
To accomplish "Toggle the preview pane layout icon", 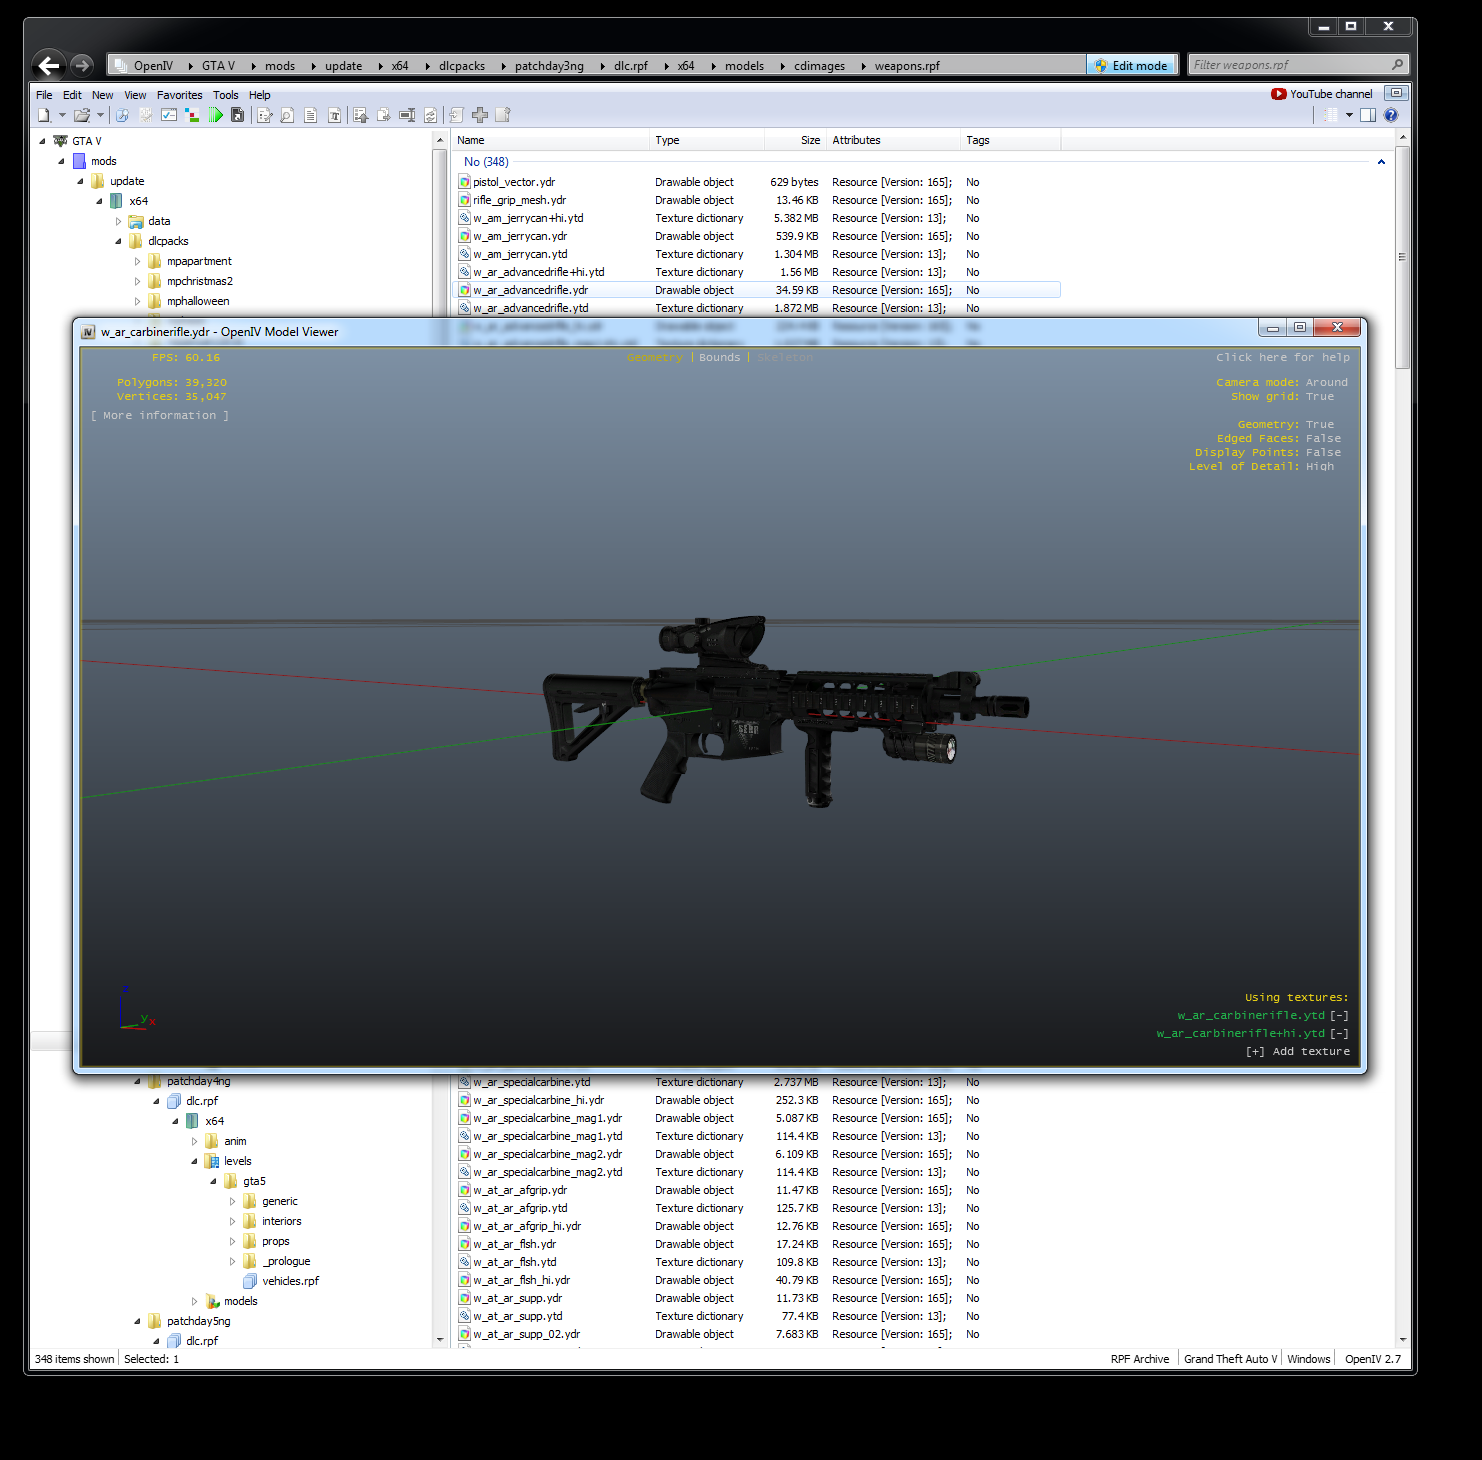I will 1368,115.
